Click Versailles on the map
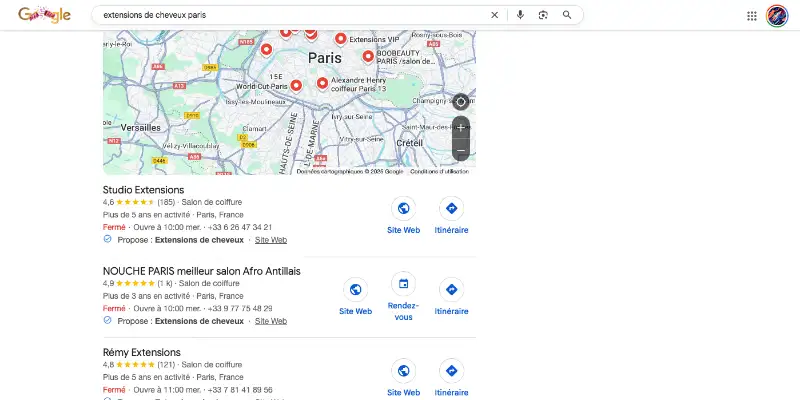800x400 pixels. pos(140,128)
